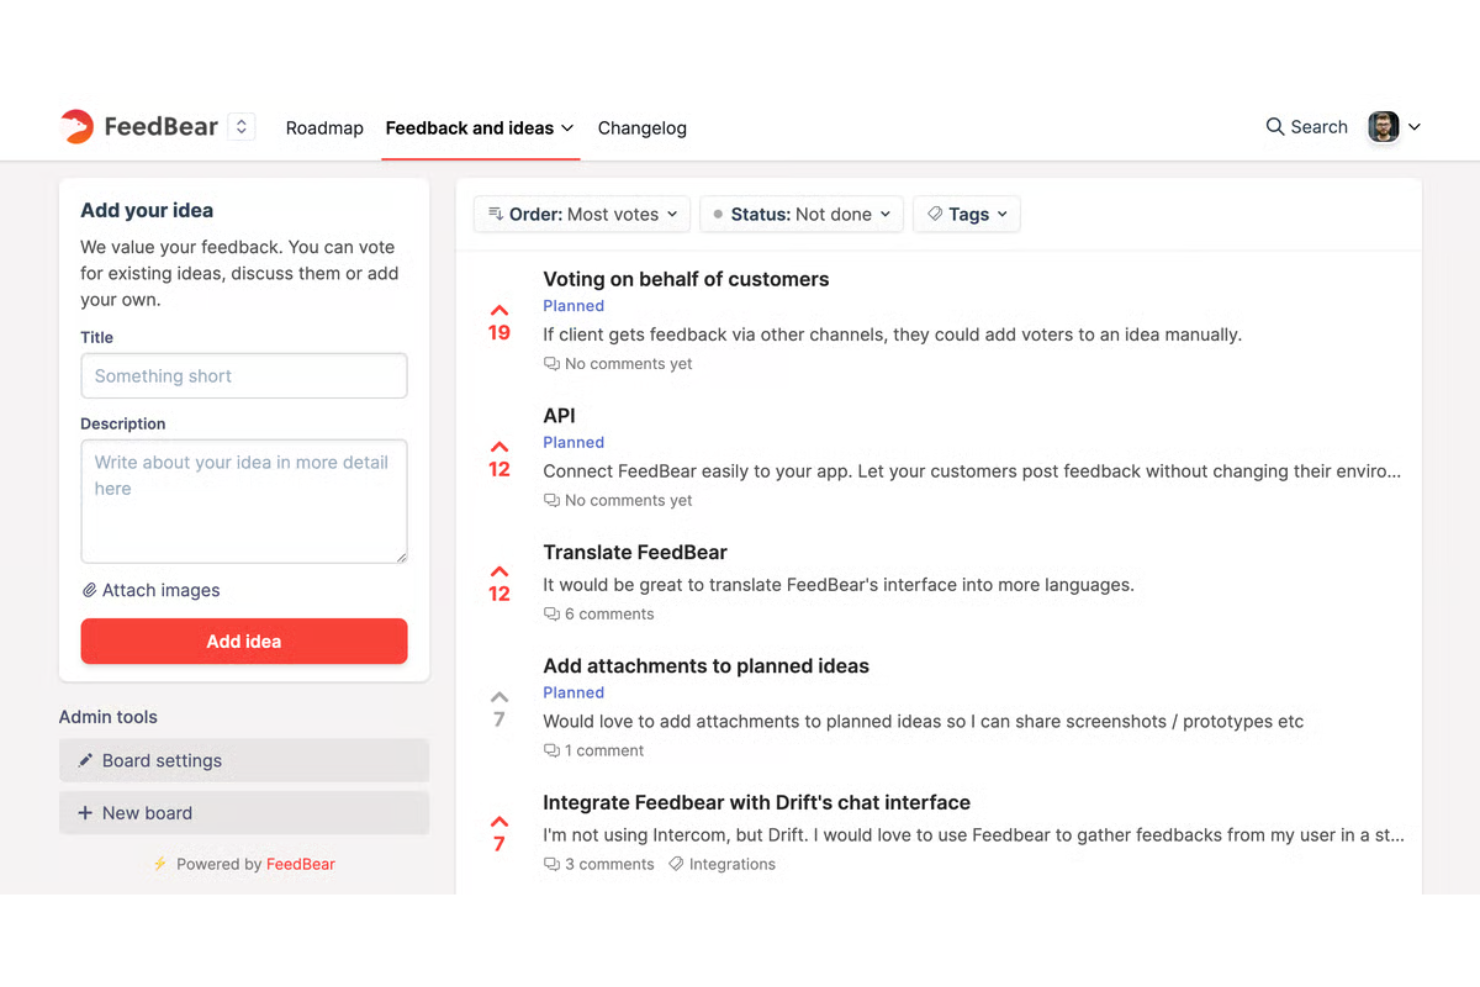Click the Attach images paperclip
1480x987 pixels.
pyautogui.click(x=89, y=590)
